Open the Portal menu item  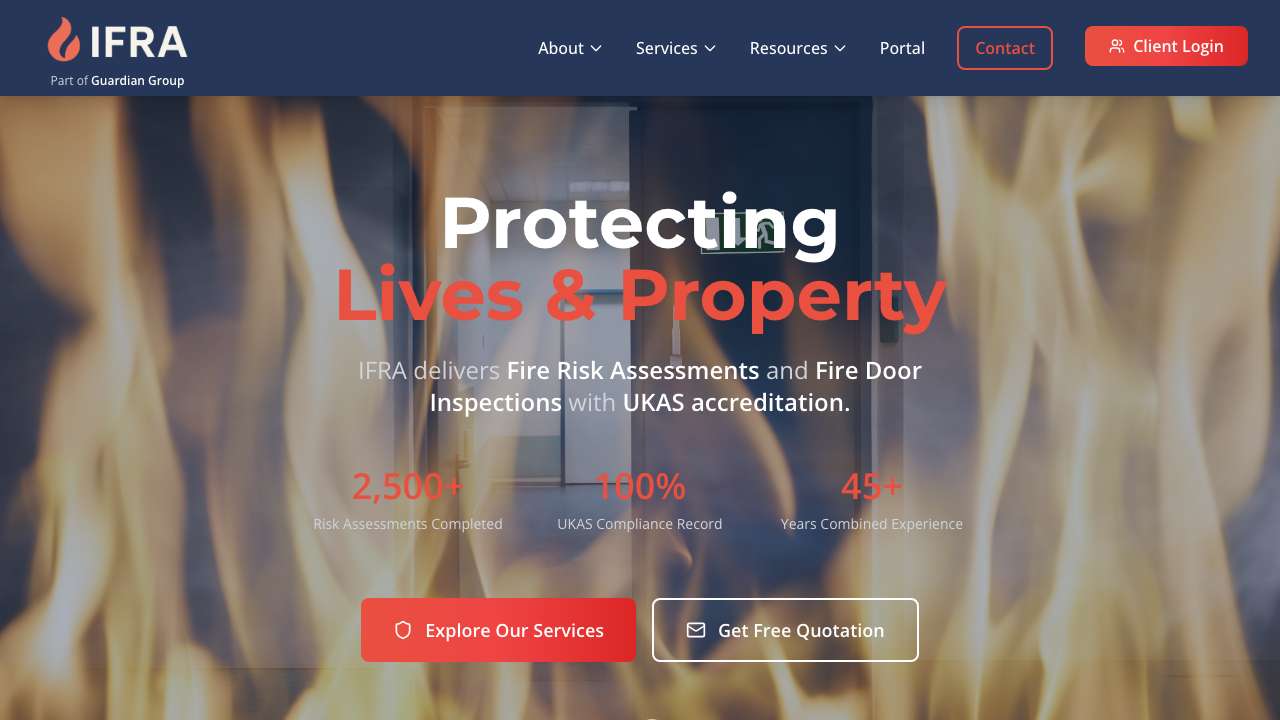pos(902,48)
